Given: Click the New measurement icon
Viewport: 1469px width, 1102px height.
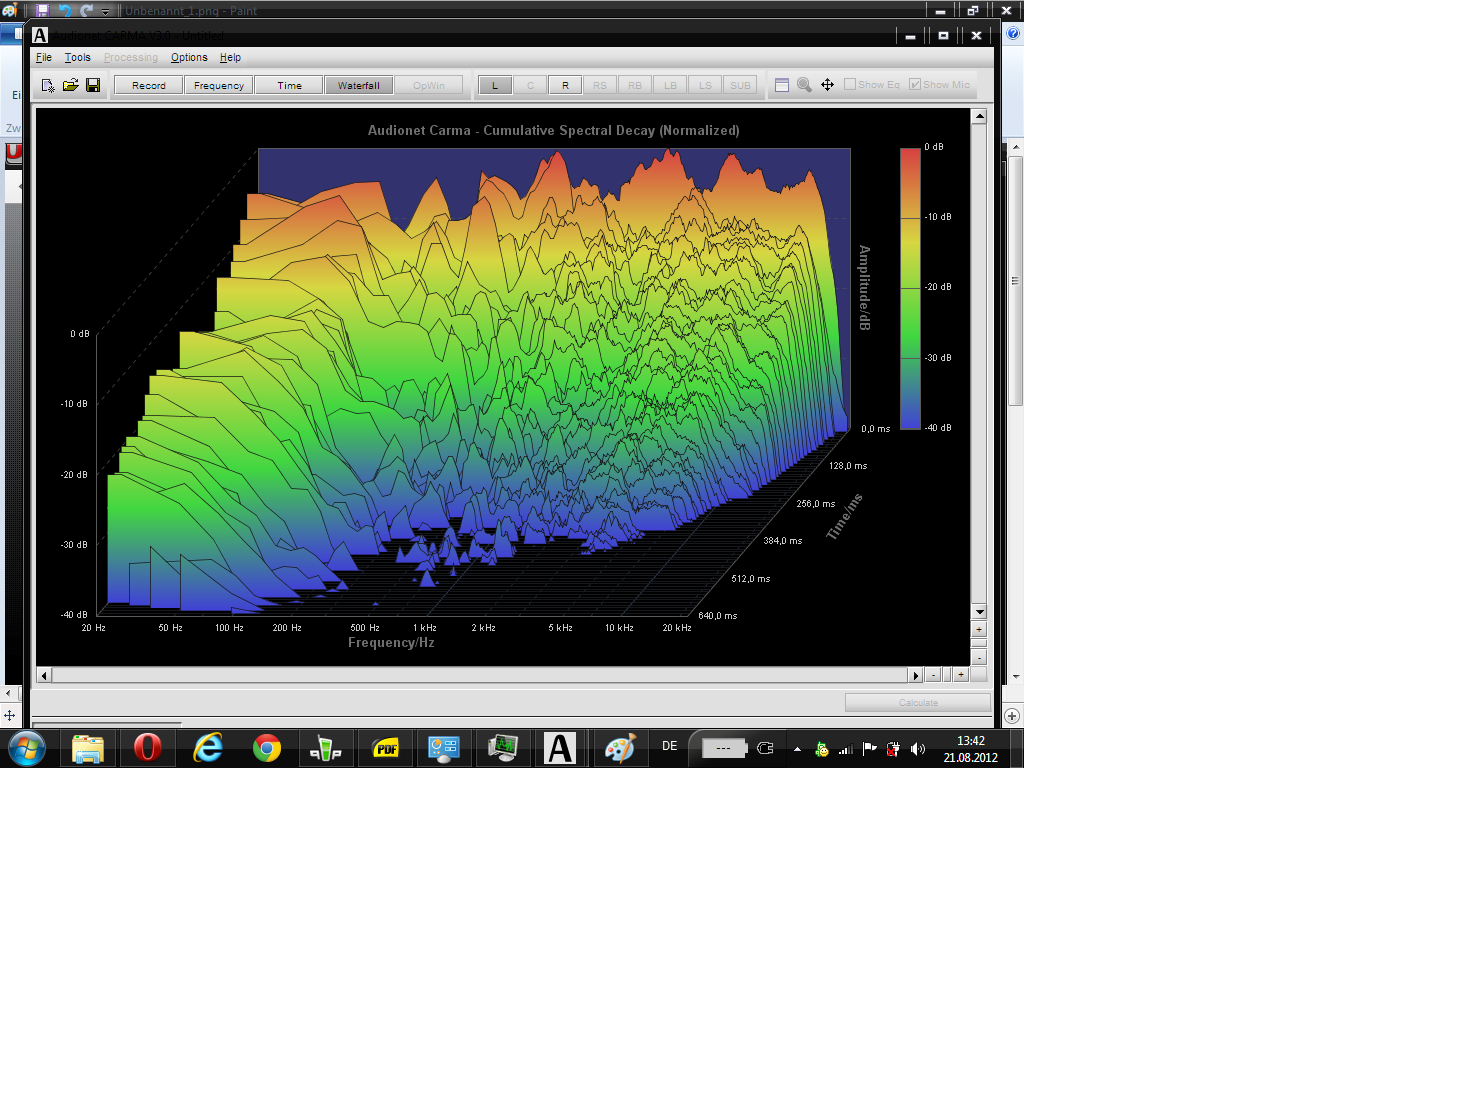Looking at the screenshot, I should (48, 86).
